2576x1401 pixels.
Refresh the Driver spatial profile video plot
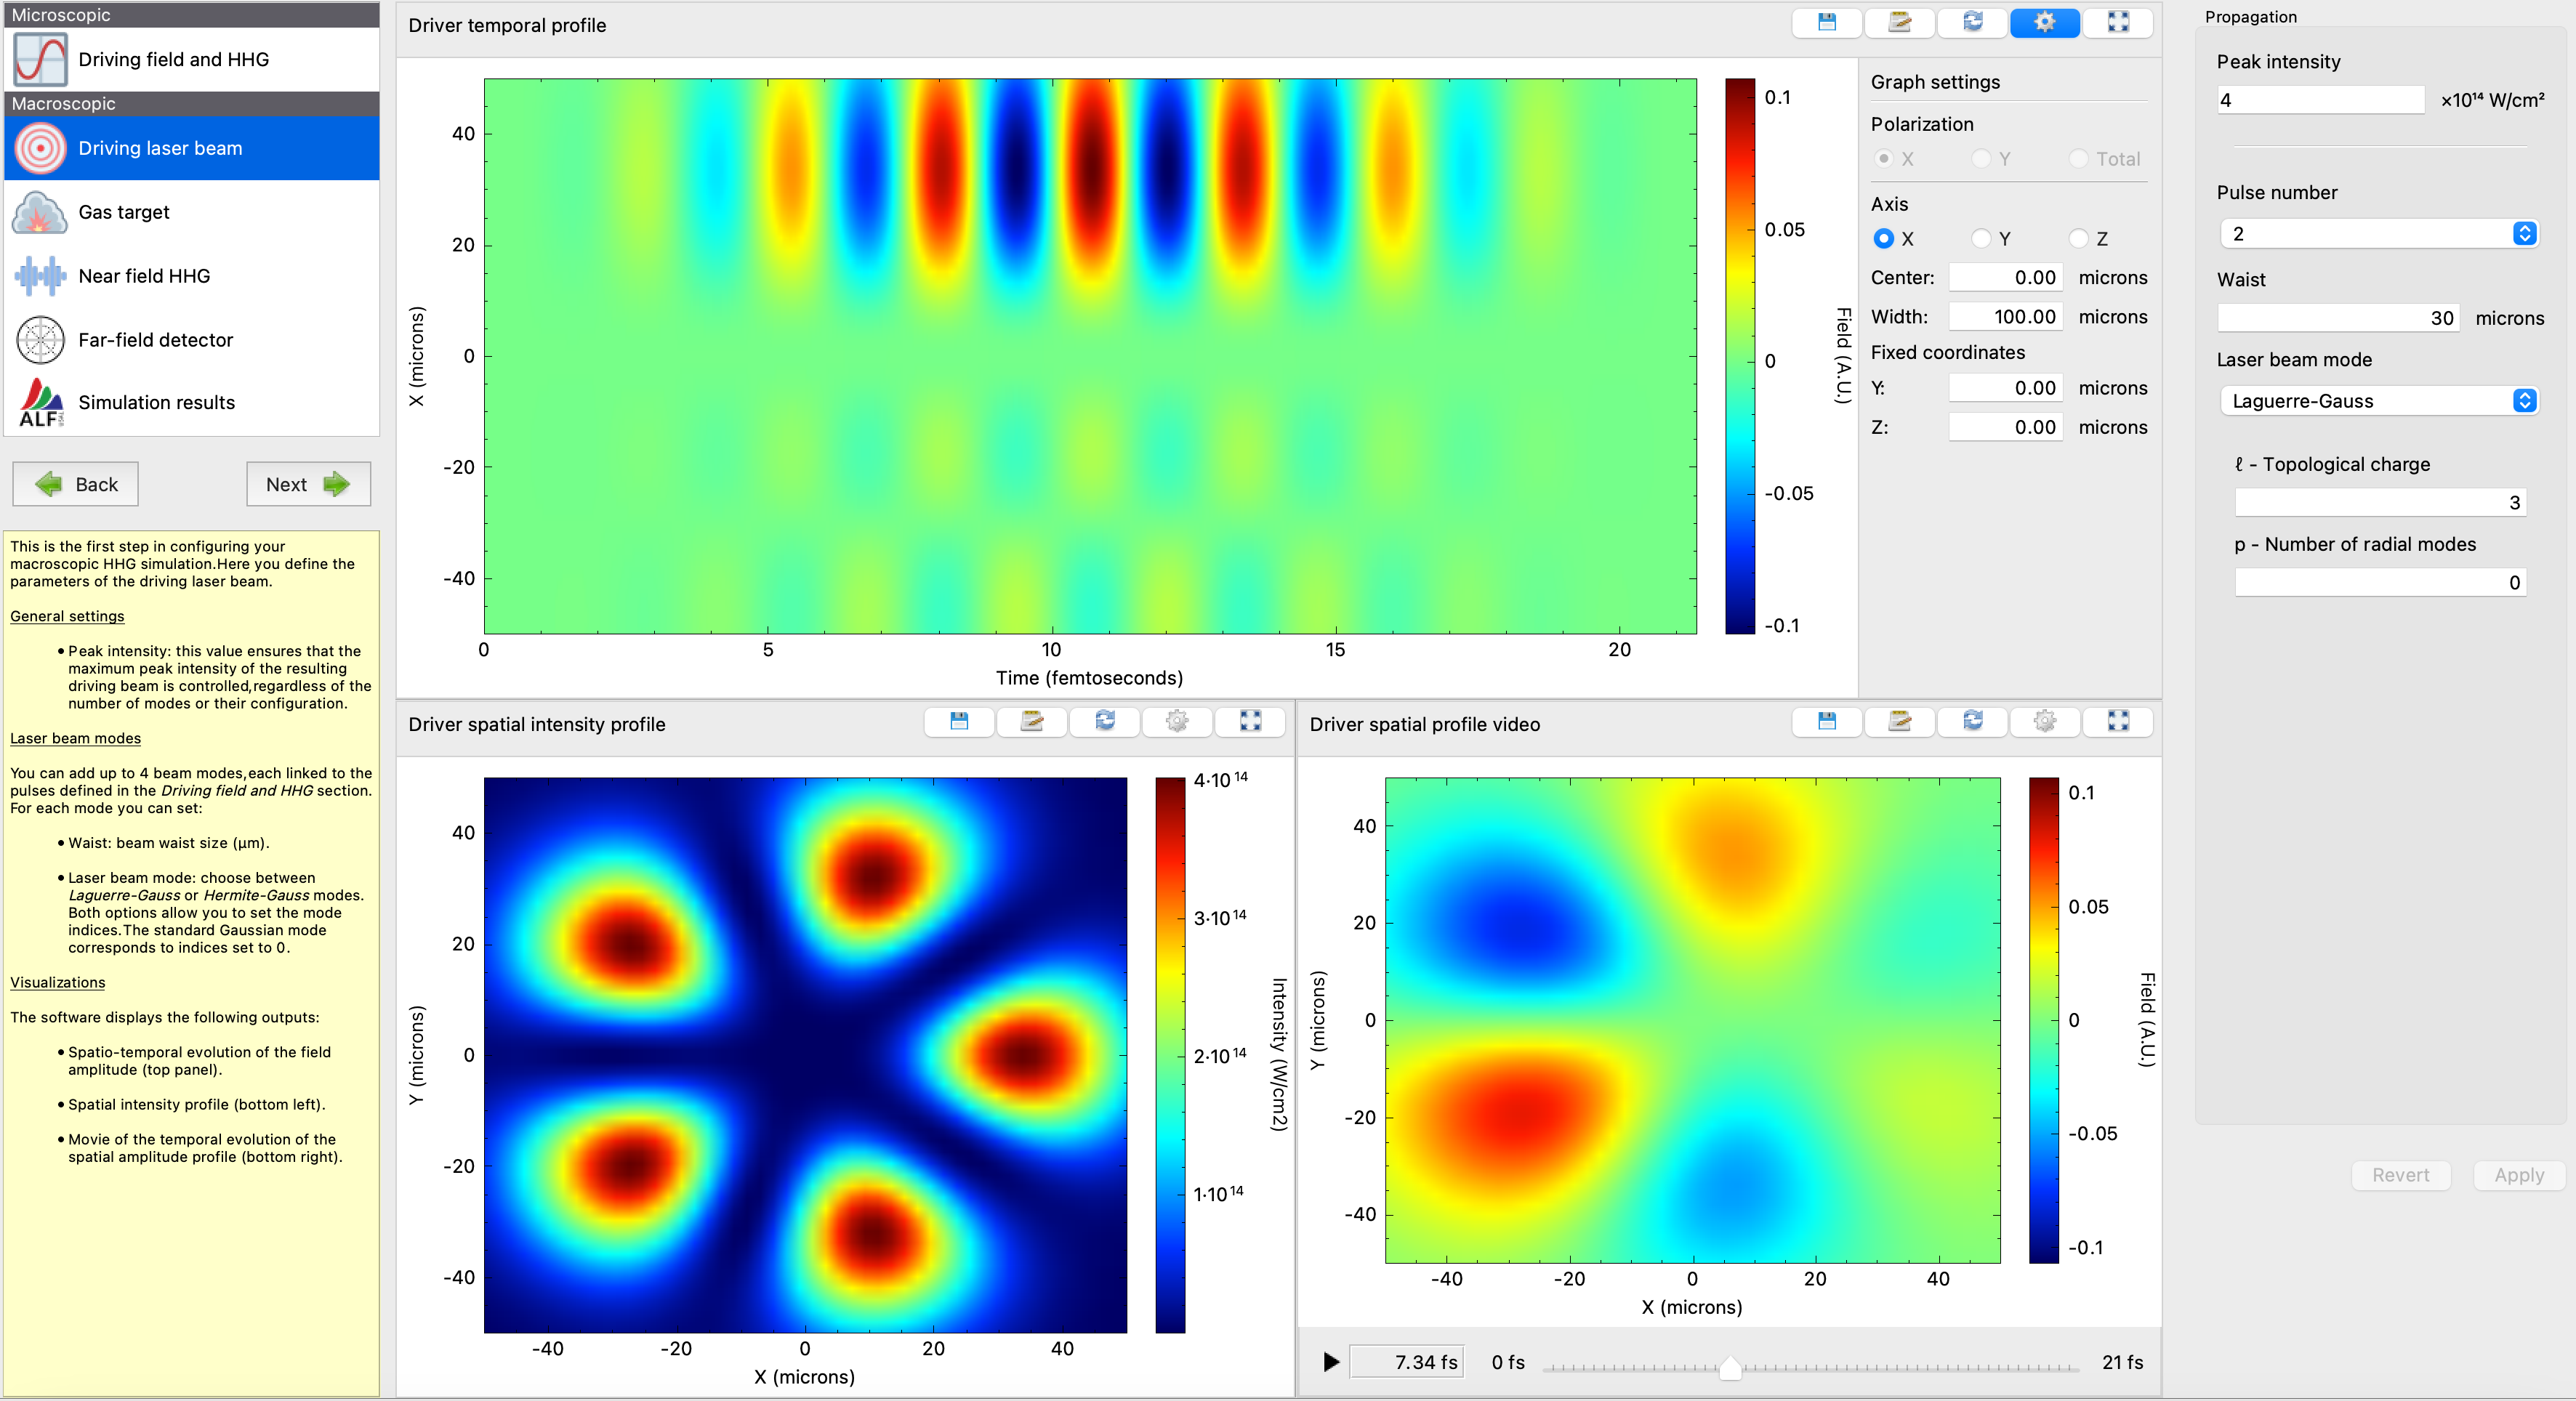click(x=1972, y=721)
